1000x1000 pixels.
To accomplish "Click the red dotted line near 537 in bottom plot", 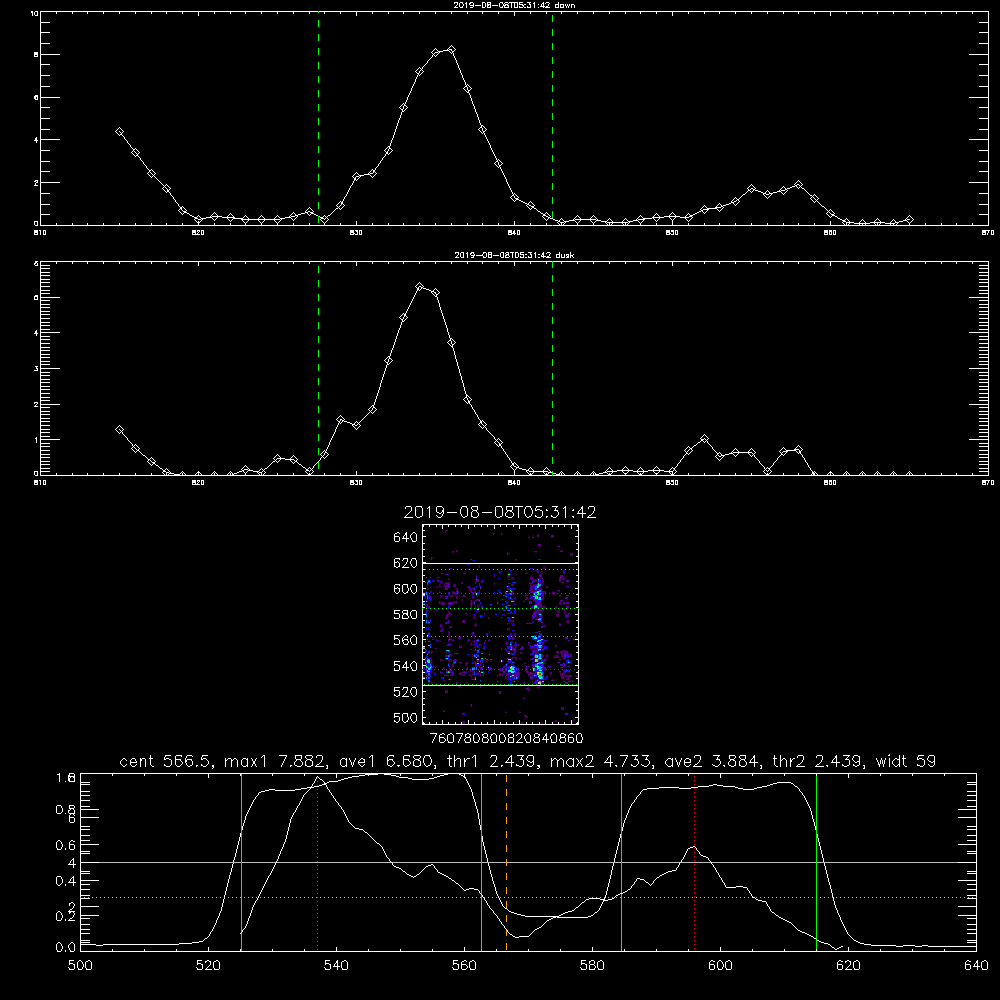I will coord(318,862).
